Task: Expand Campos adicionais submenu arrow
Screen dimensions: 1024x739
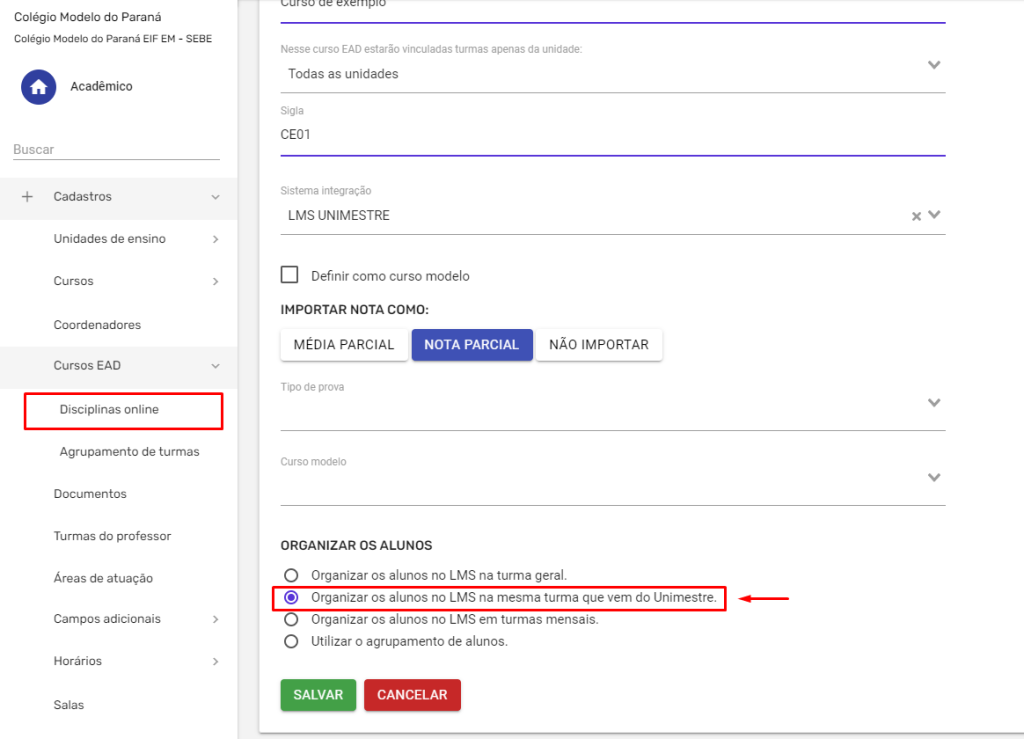Action: 215,619
